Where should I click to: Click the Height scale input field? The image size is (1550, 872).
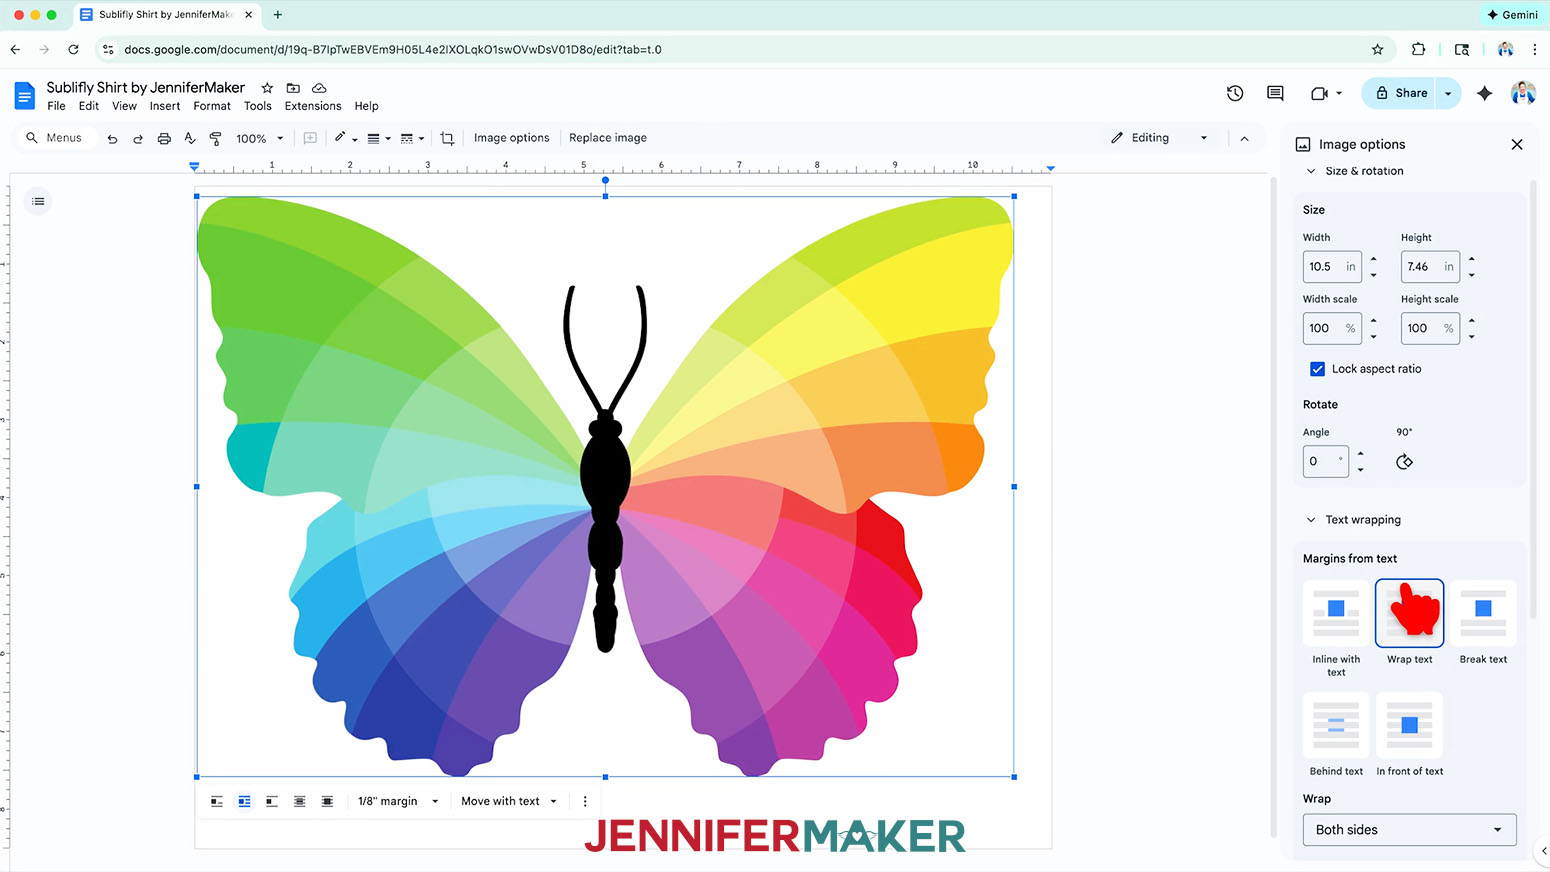pyautogui.click(x=1430, y=328)
